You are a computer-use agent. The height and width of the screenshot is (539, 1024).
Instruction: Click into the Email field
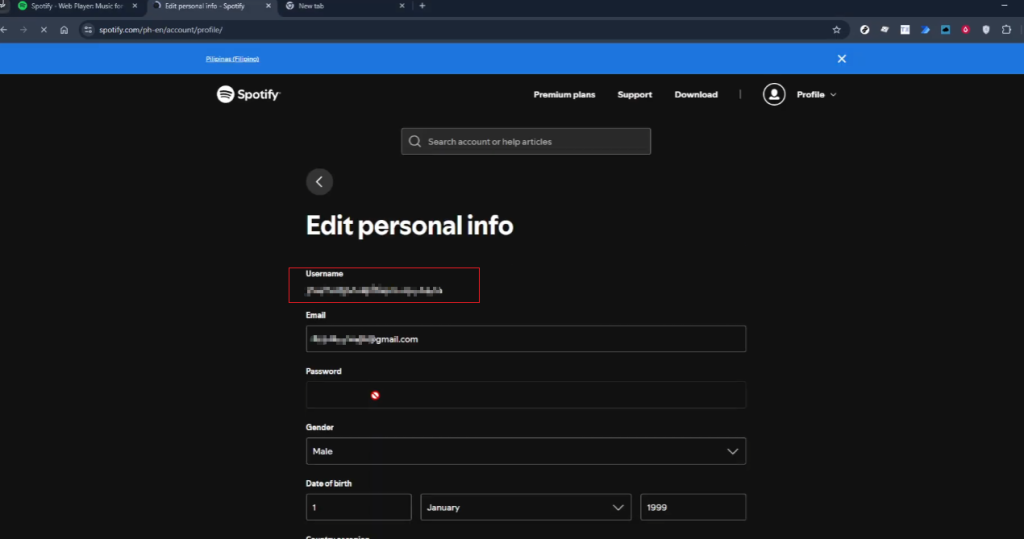click(526, 339)
